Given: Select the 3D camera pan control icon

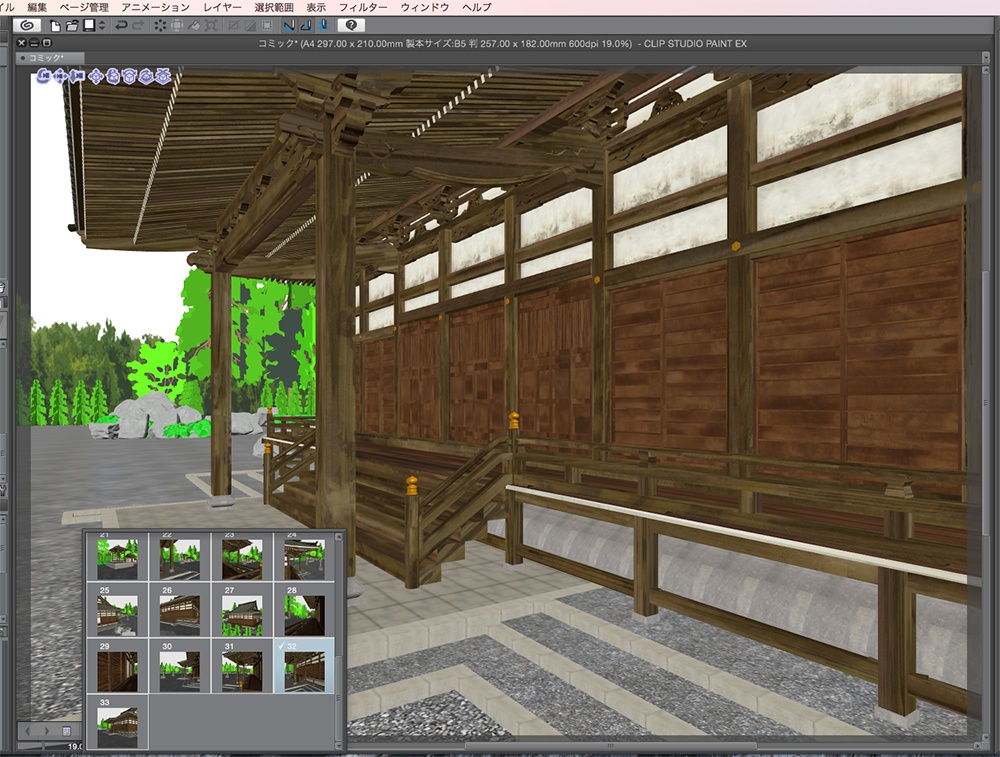Looking at the screenshot, I should point(60,77).
